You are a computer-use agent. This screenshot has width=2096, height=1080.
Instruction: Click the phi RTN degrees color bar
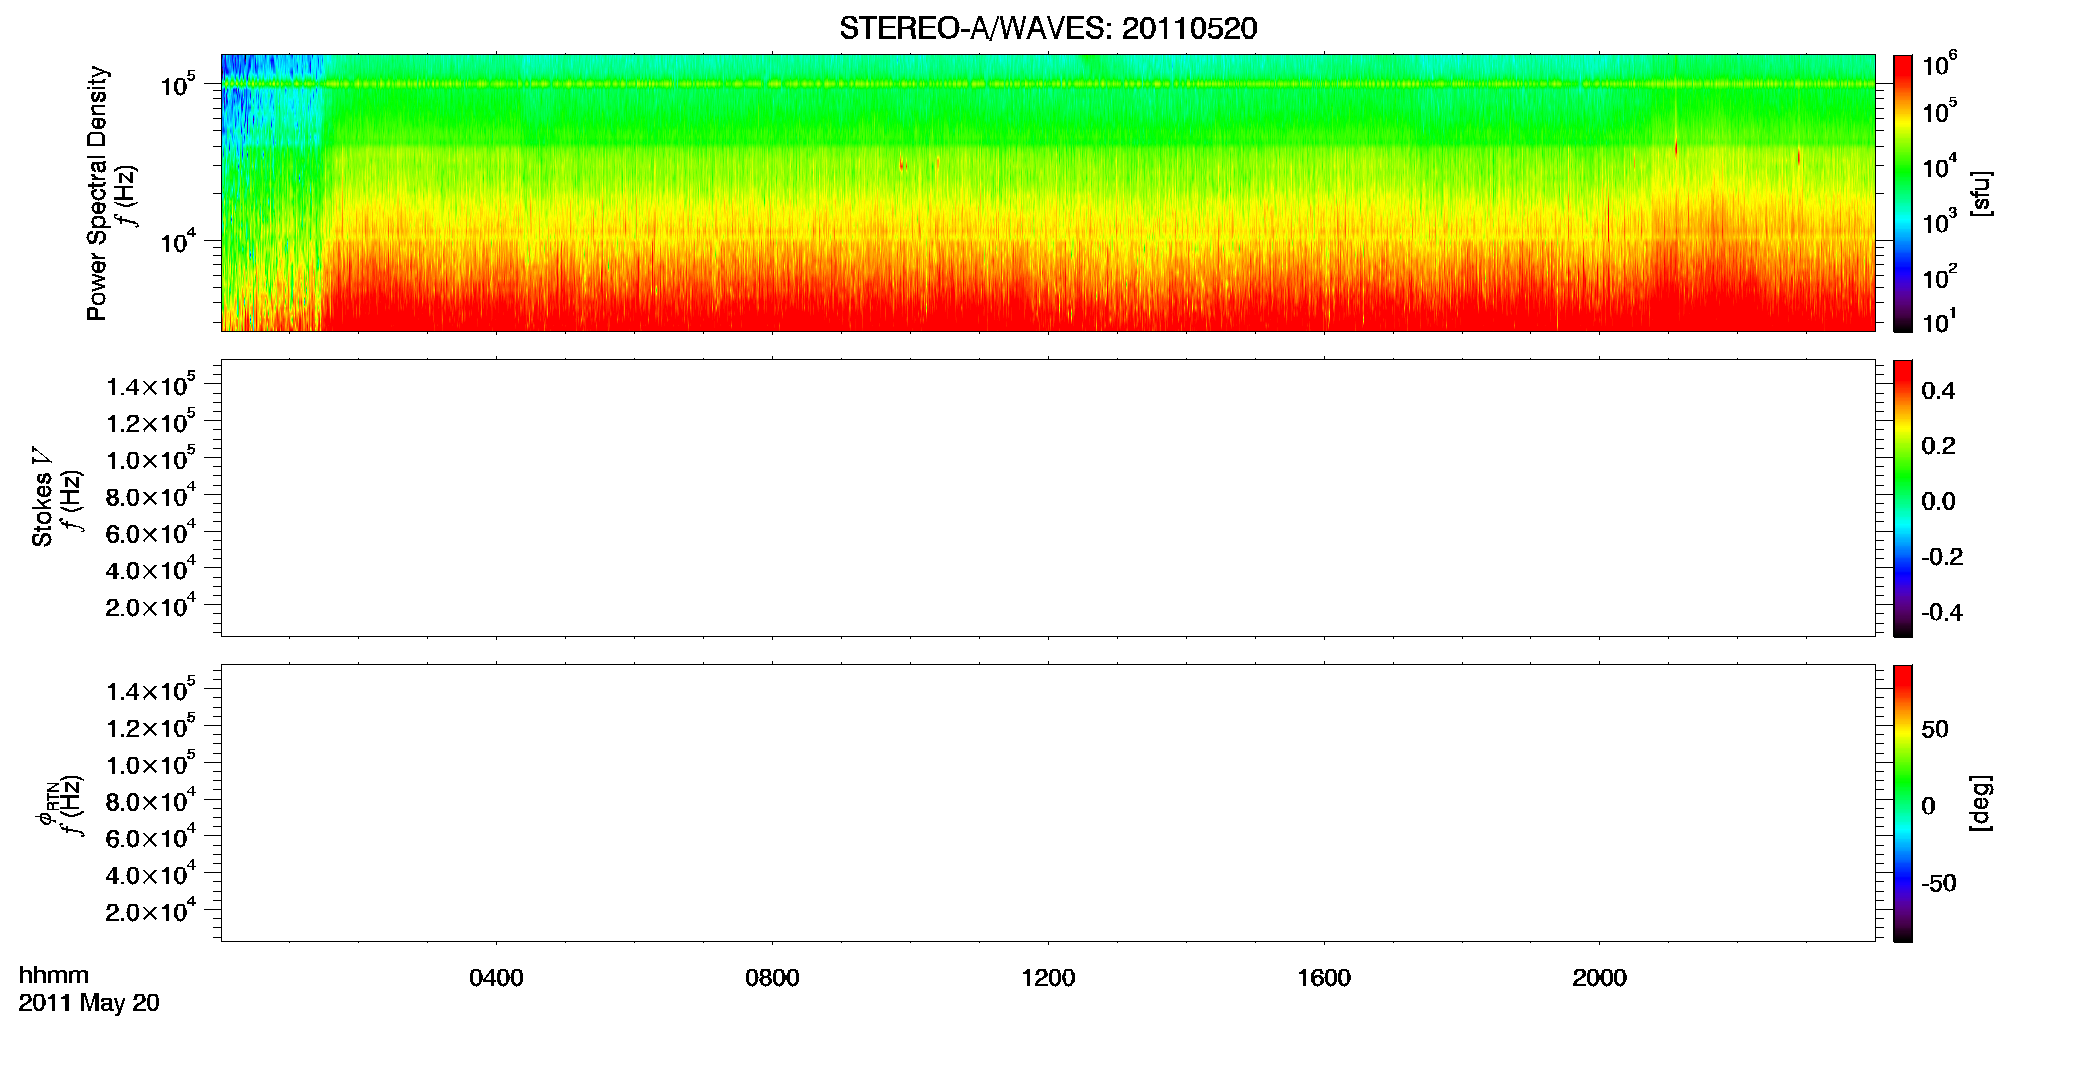(x=1903, y=803)
